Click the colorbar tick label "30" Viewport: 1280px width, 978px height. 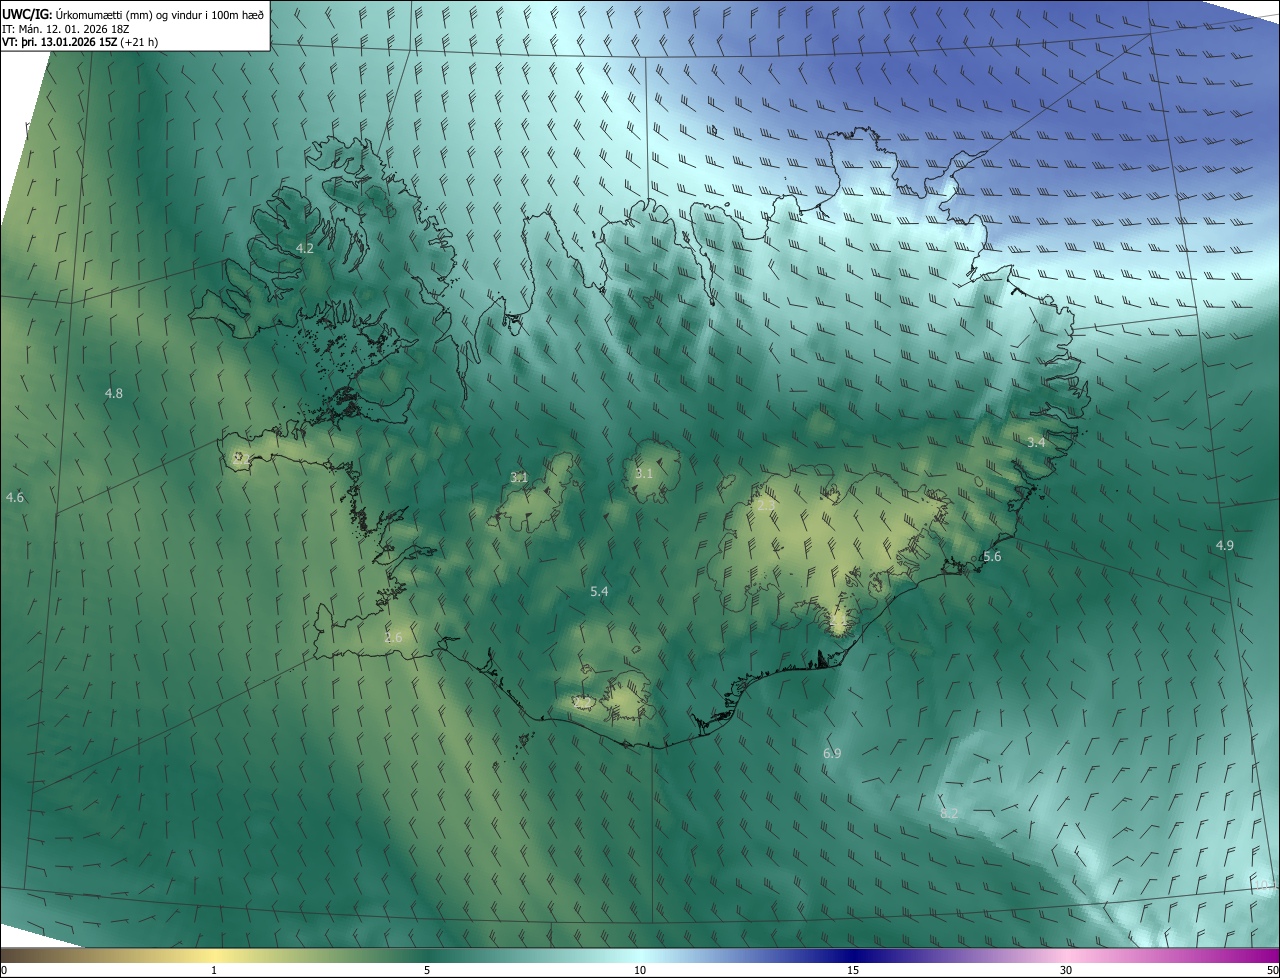click(1066, 970)
